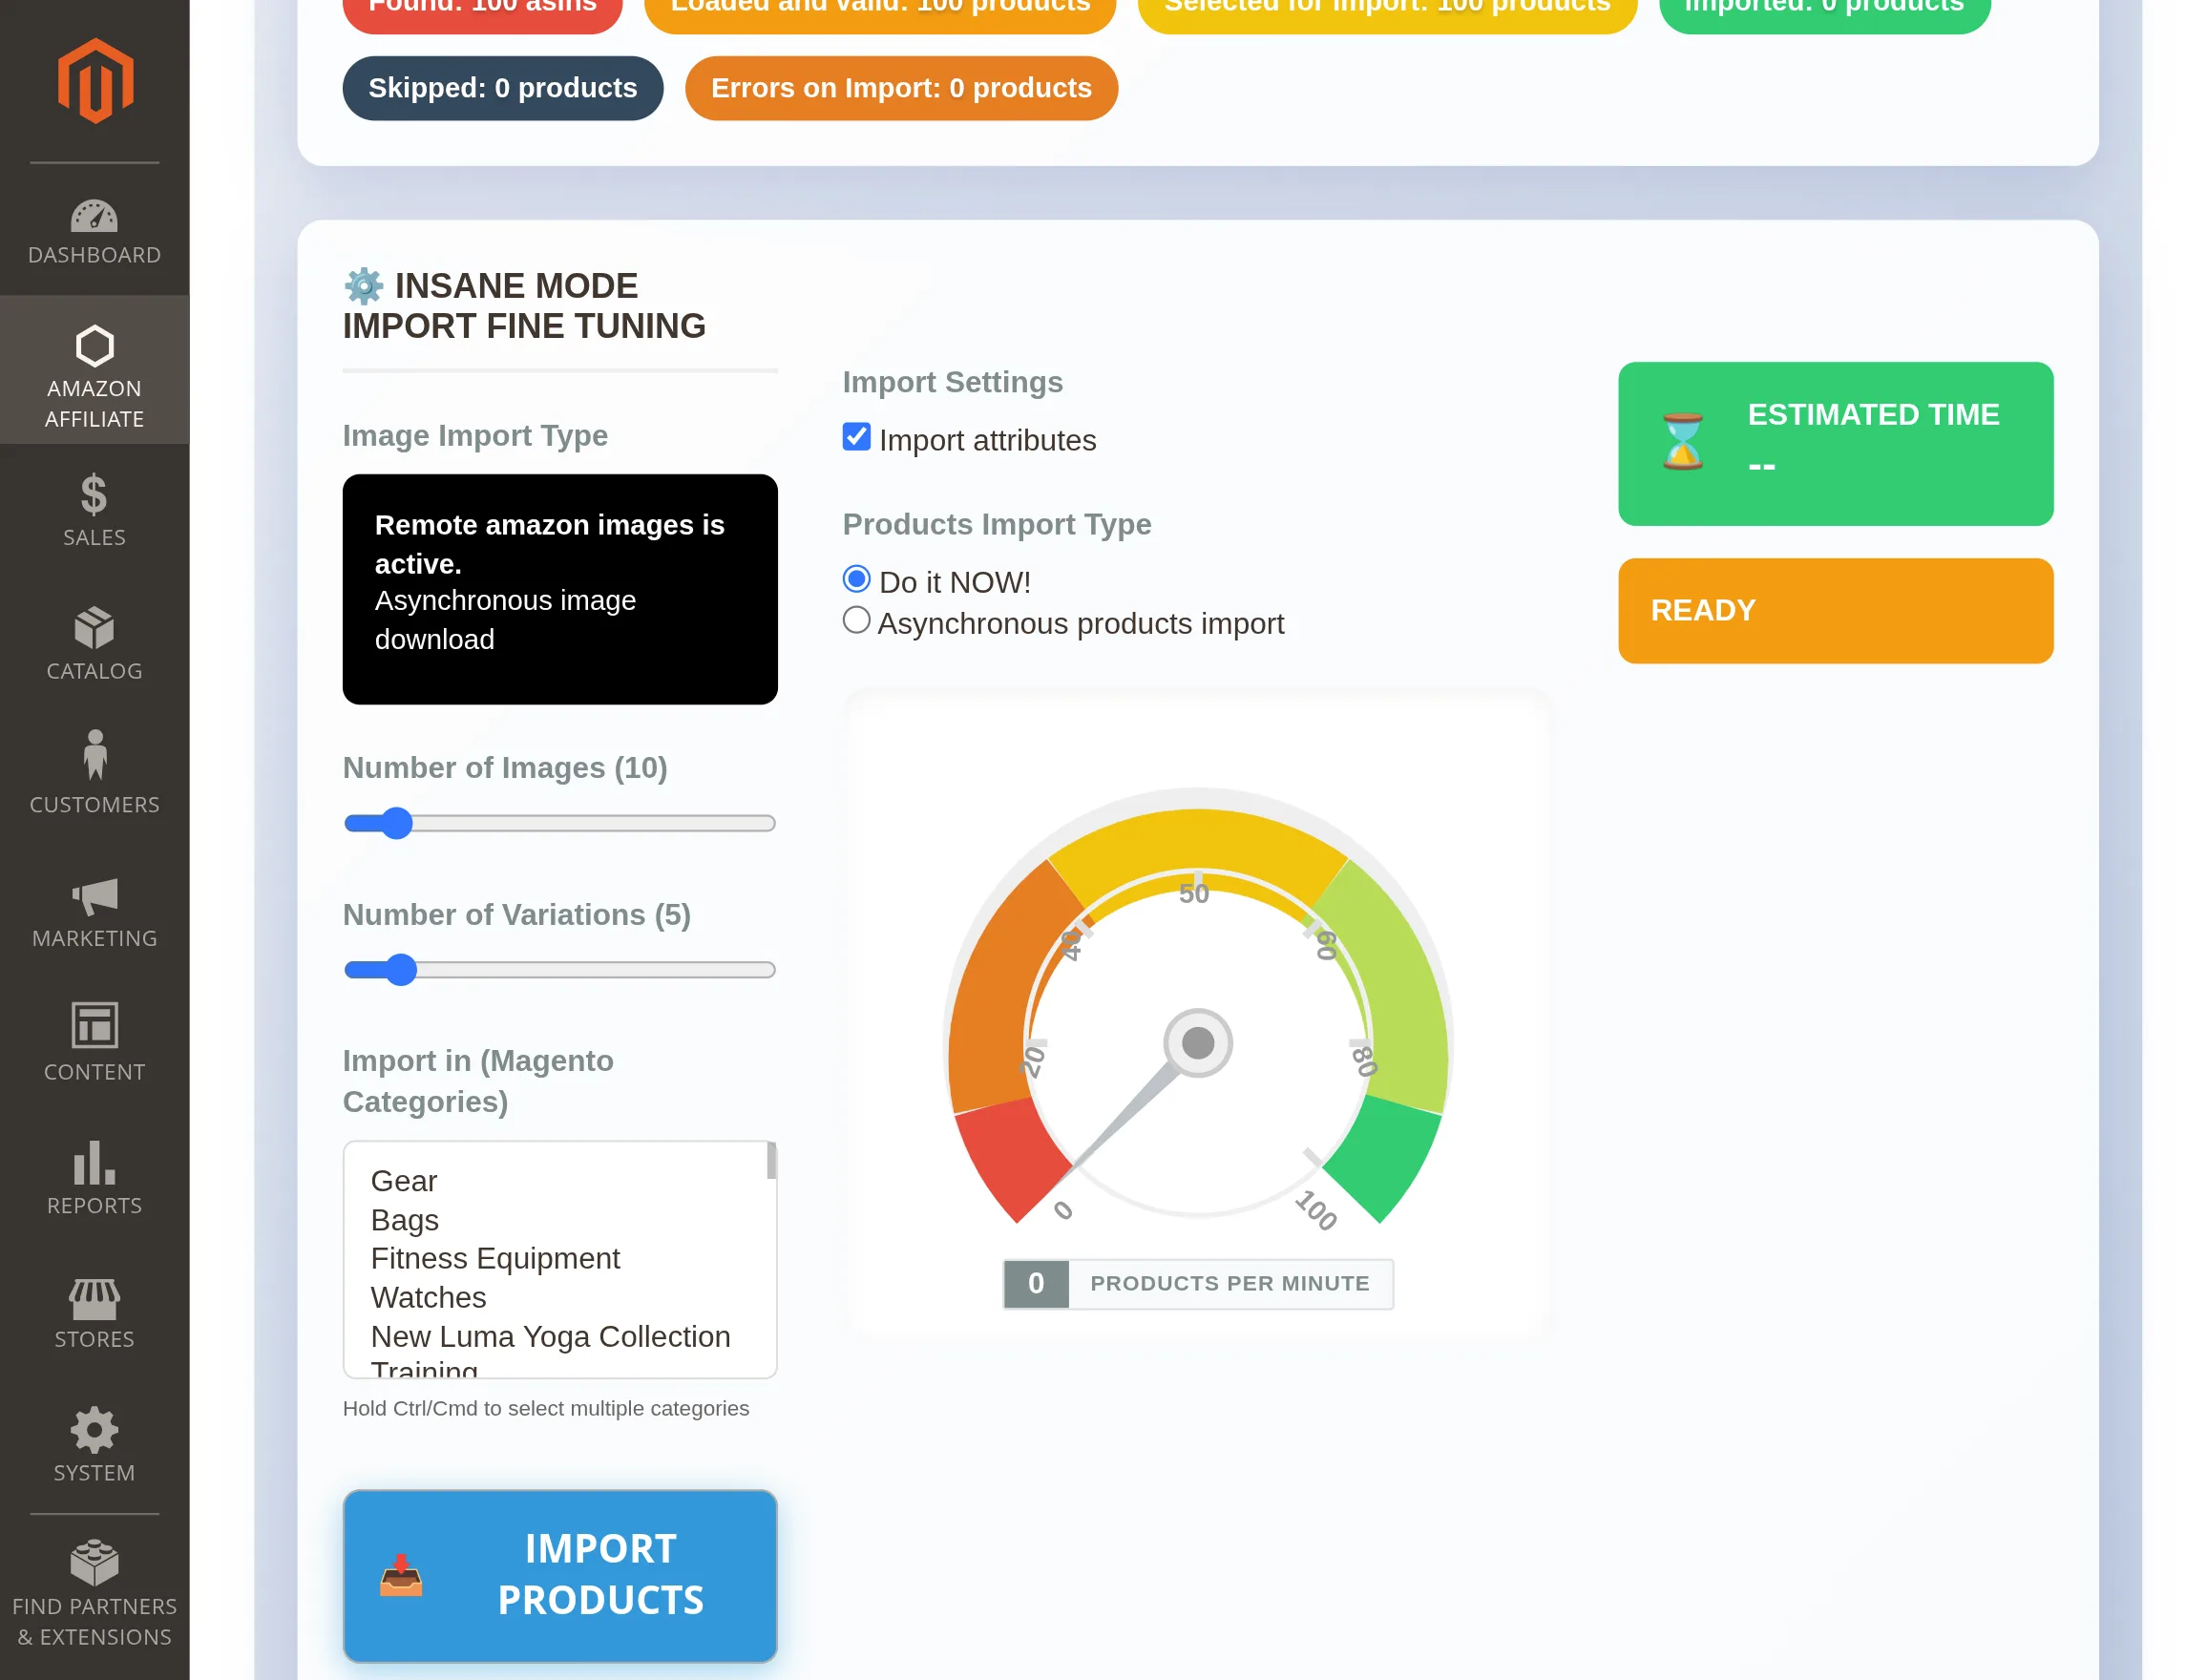Open the Customers person icon
Image resolution: width=2207 pixels, height=1680 pixels.
coord(95,755)
